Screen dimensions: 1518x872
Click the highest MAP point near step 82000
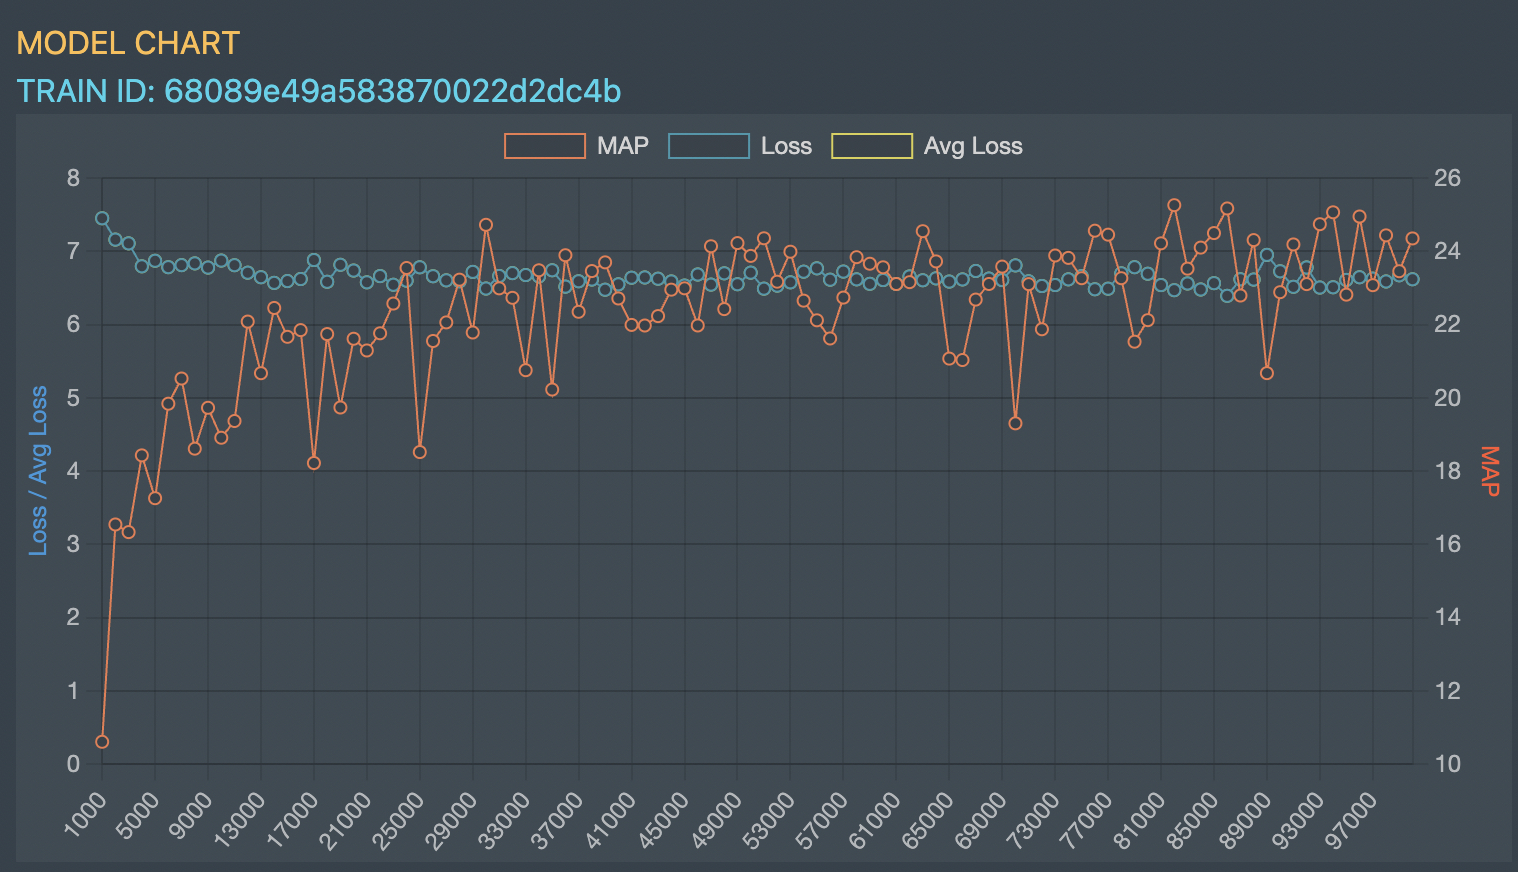click(1174, 205)
